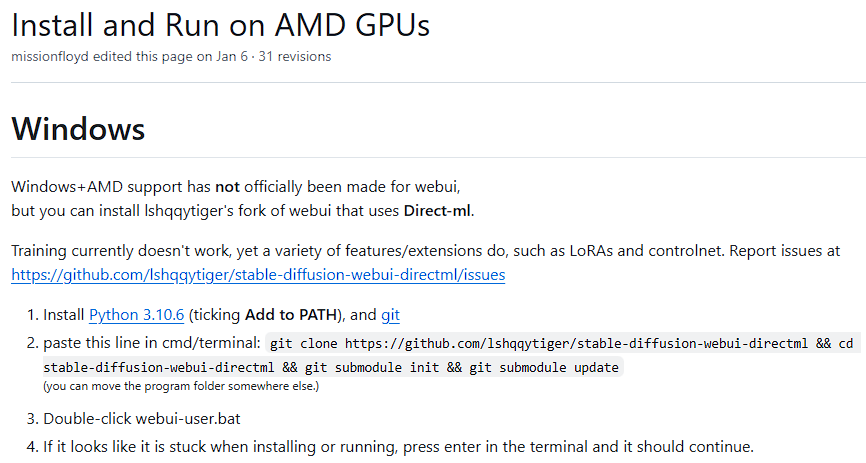Click the 'Windows+AMD support' paragraph line
Viewport: 866px width, 463px height.
point(110,186)
